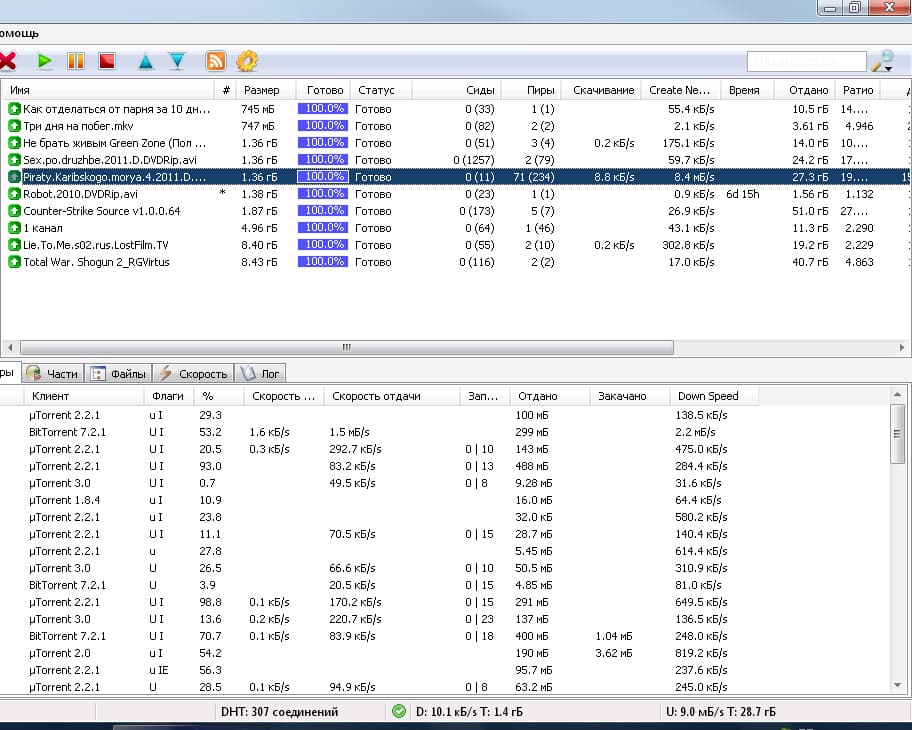Click the search magnifier icon dropdown
This screenshot has height=730, width=912.
(x=883, y=61)
